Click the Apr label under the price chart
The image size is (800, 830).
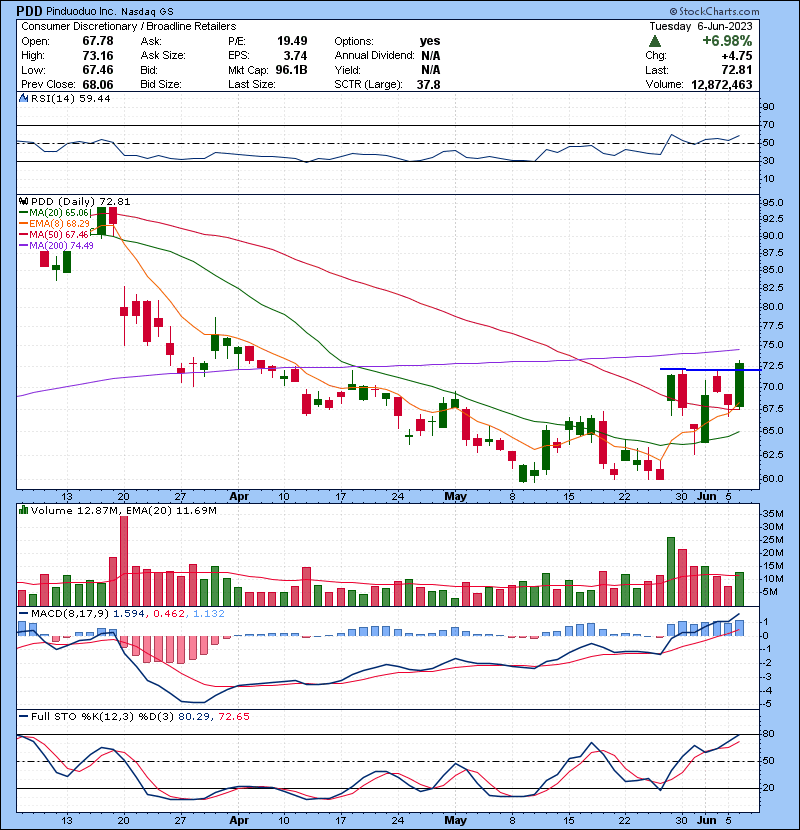pyautogui.click(x=239, y=497)
